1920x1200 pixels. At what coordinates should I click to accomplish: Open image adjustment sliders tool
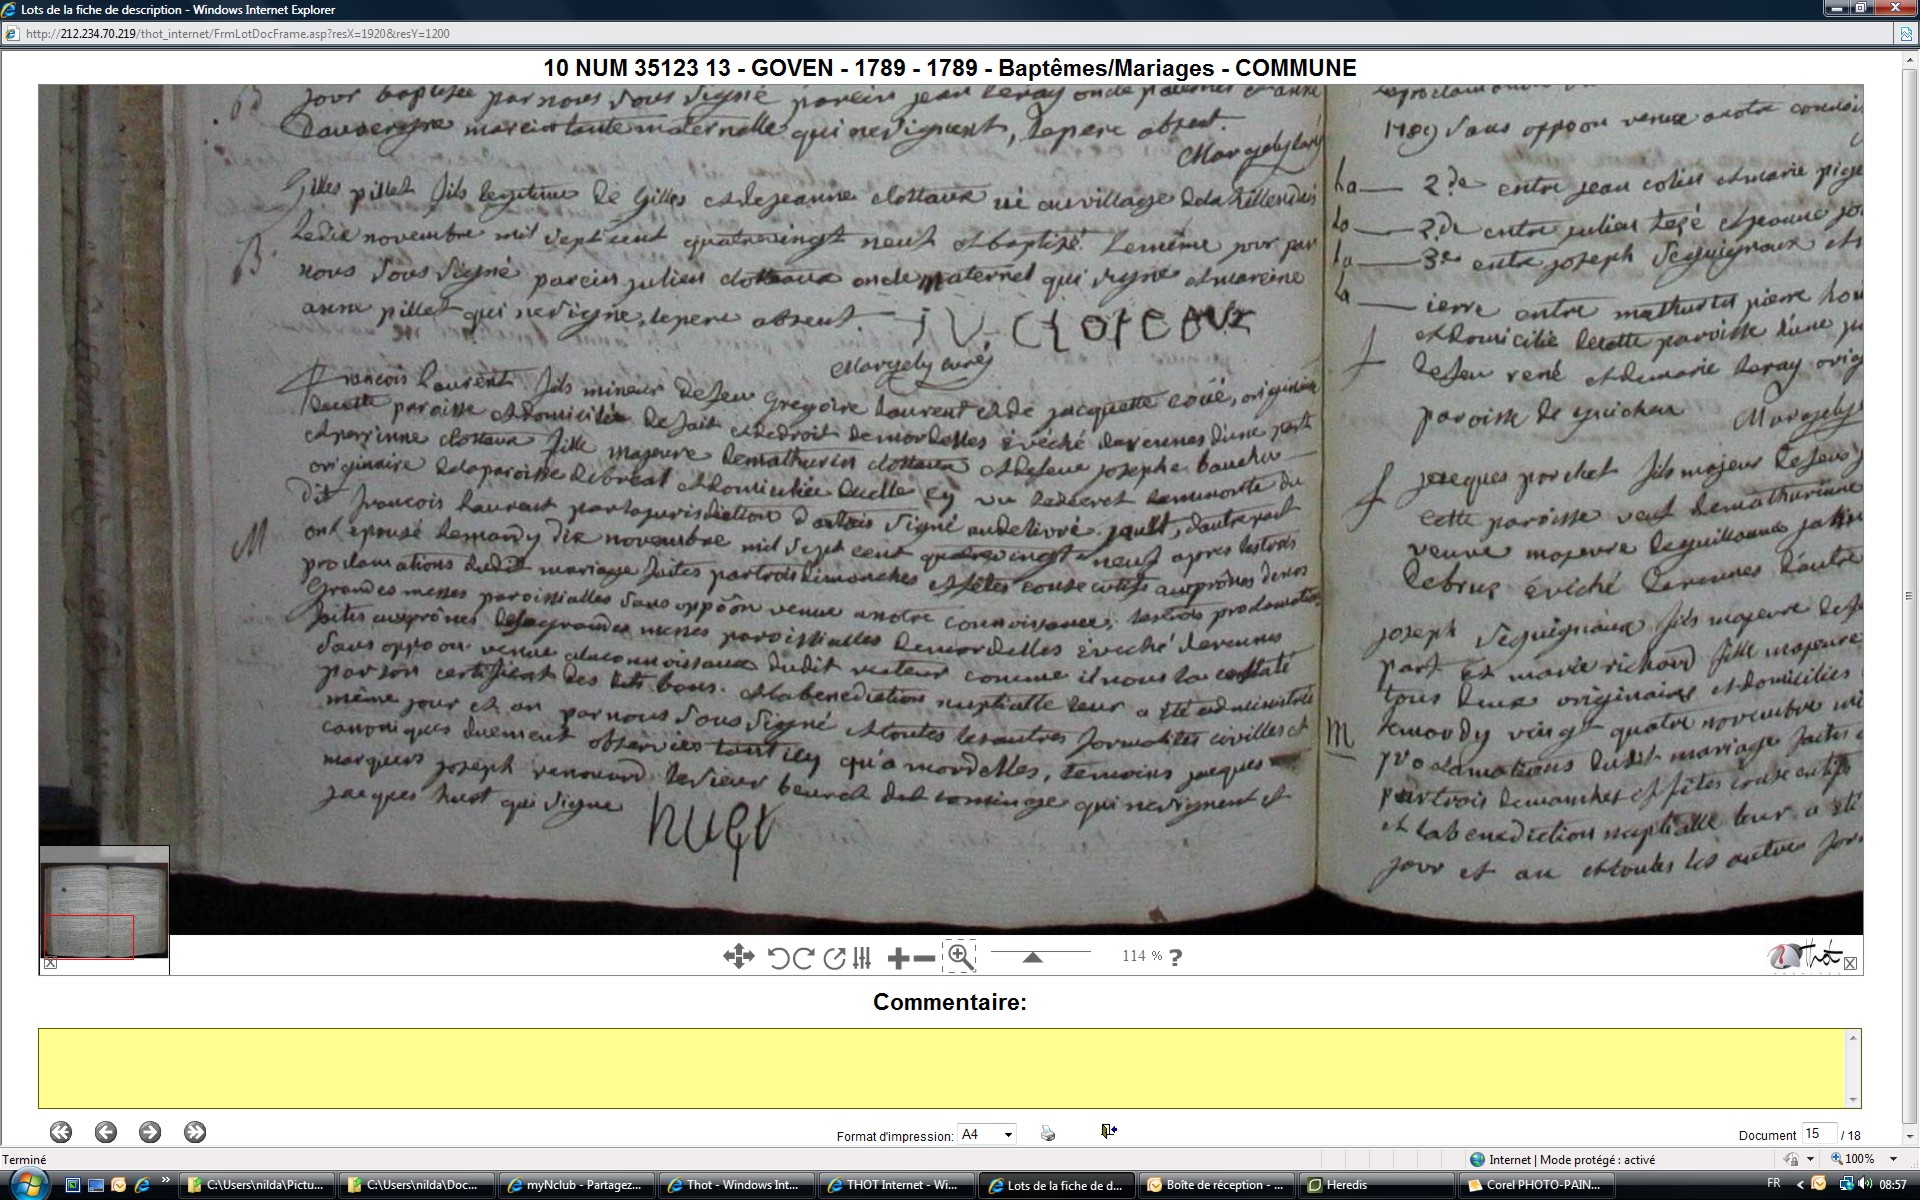point(862,958)
